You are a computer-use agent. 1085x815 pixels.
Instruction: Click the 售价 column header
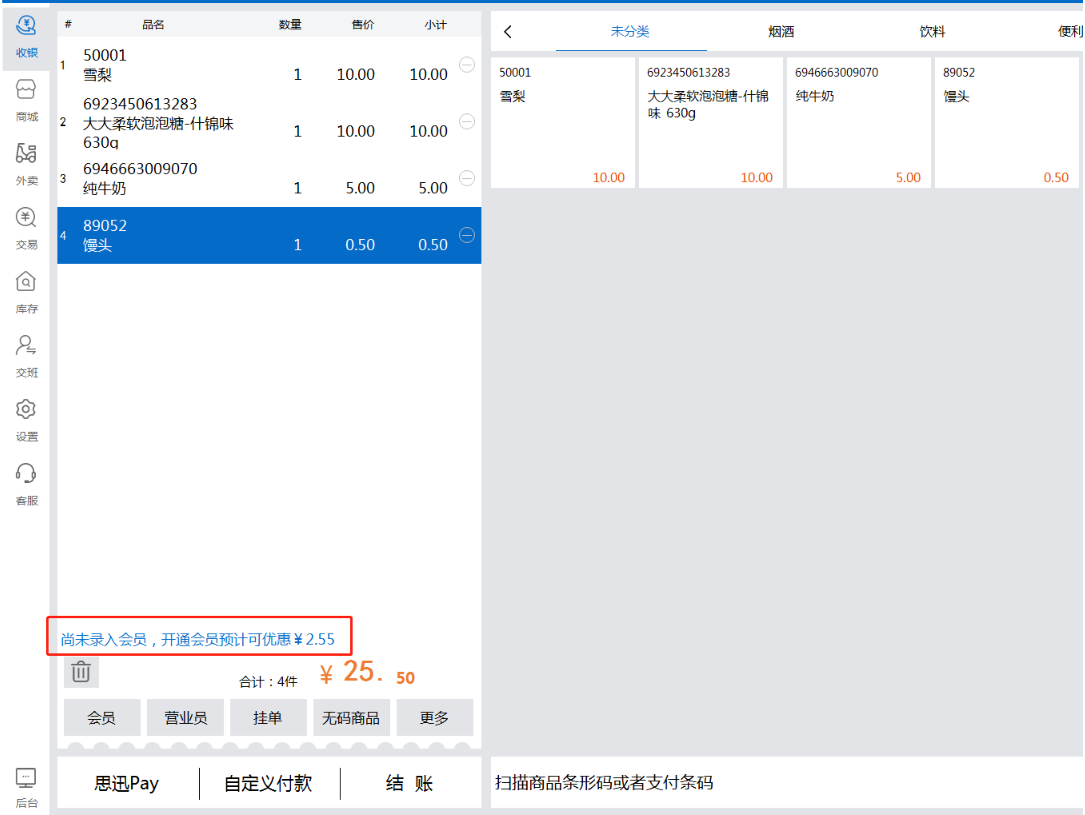tap(363, 25)
